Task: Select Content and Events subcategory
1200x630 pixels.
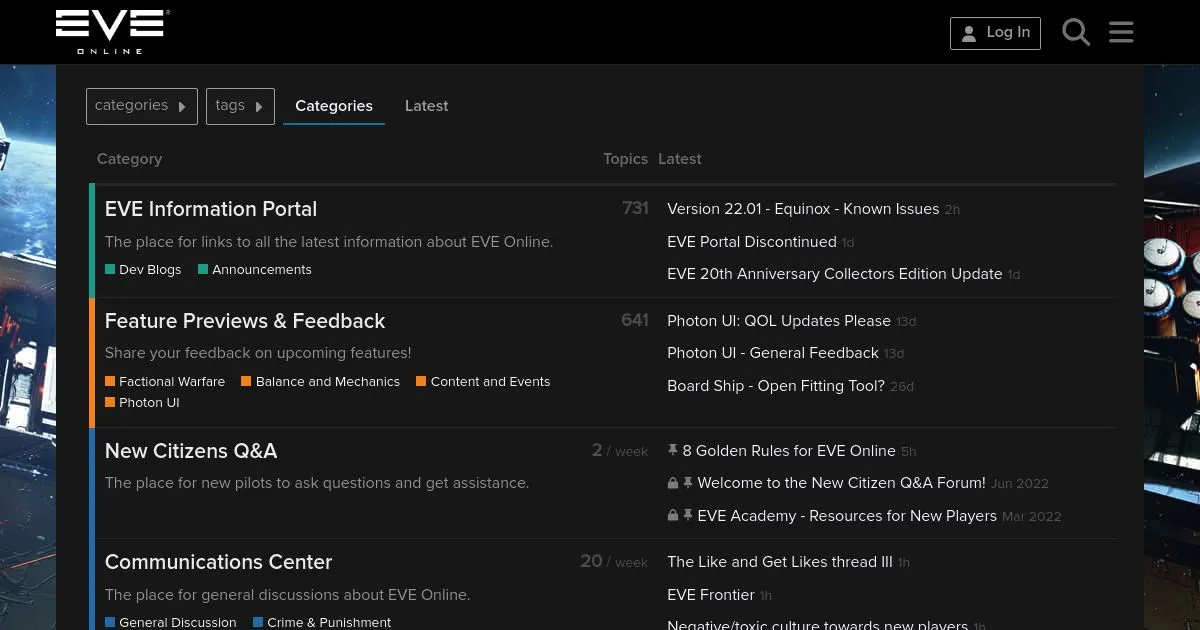Action: pos(483,382)
